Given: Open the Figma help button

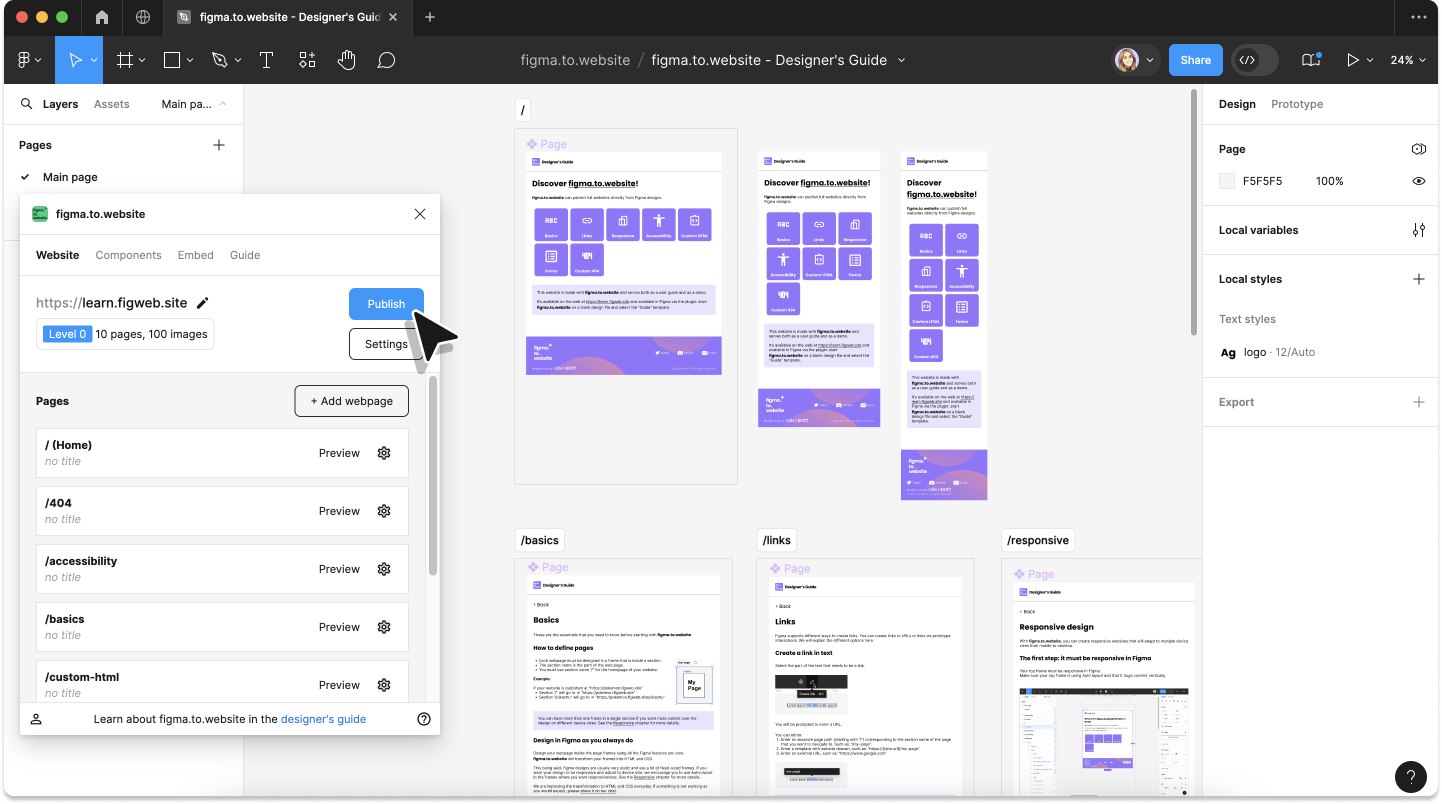Looking at the screenshot, I should coord(1410,776).
